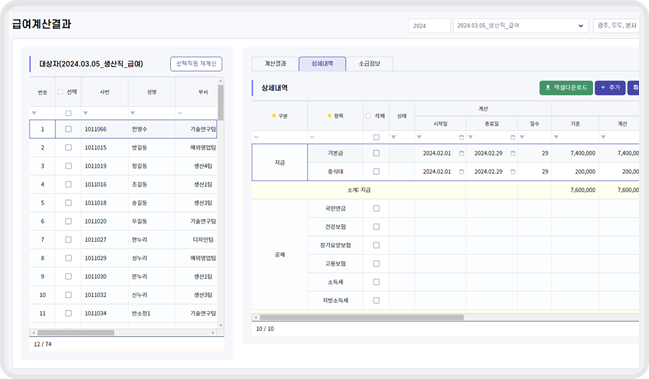Viewport: 649px width, 379px height.
Task: Check the box for employee 1011015
Action: 68,147
